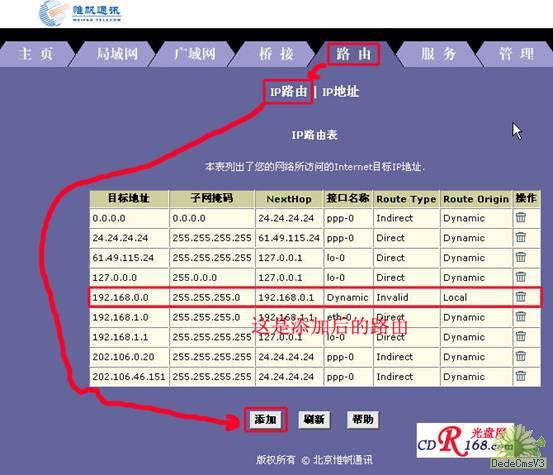Screen dimensions: 553x475
Task: Click trash icon for 61.49.115.24 route
Action: (x=521, y=257)
